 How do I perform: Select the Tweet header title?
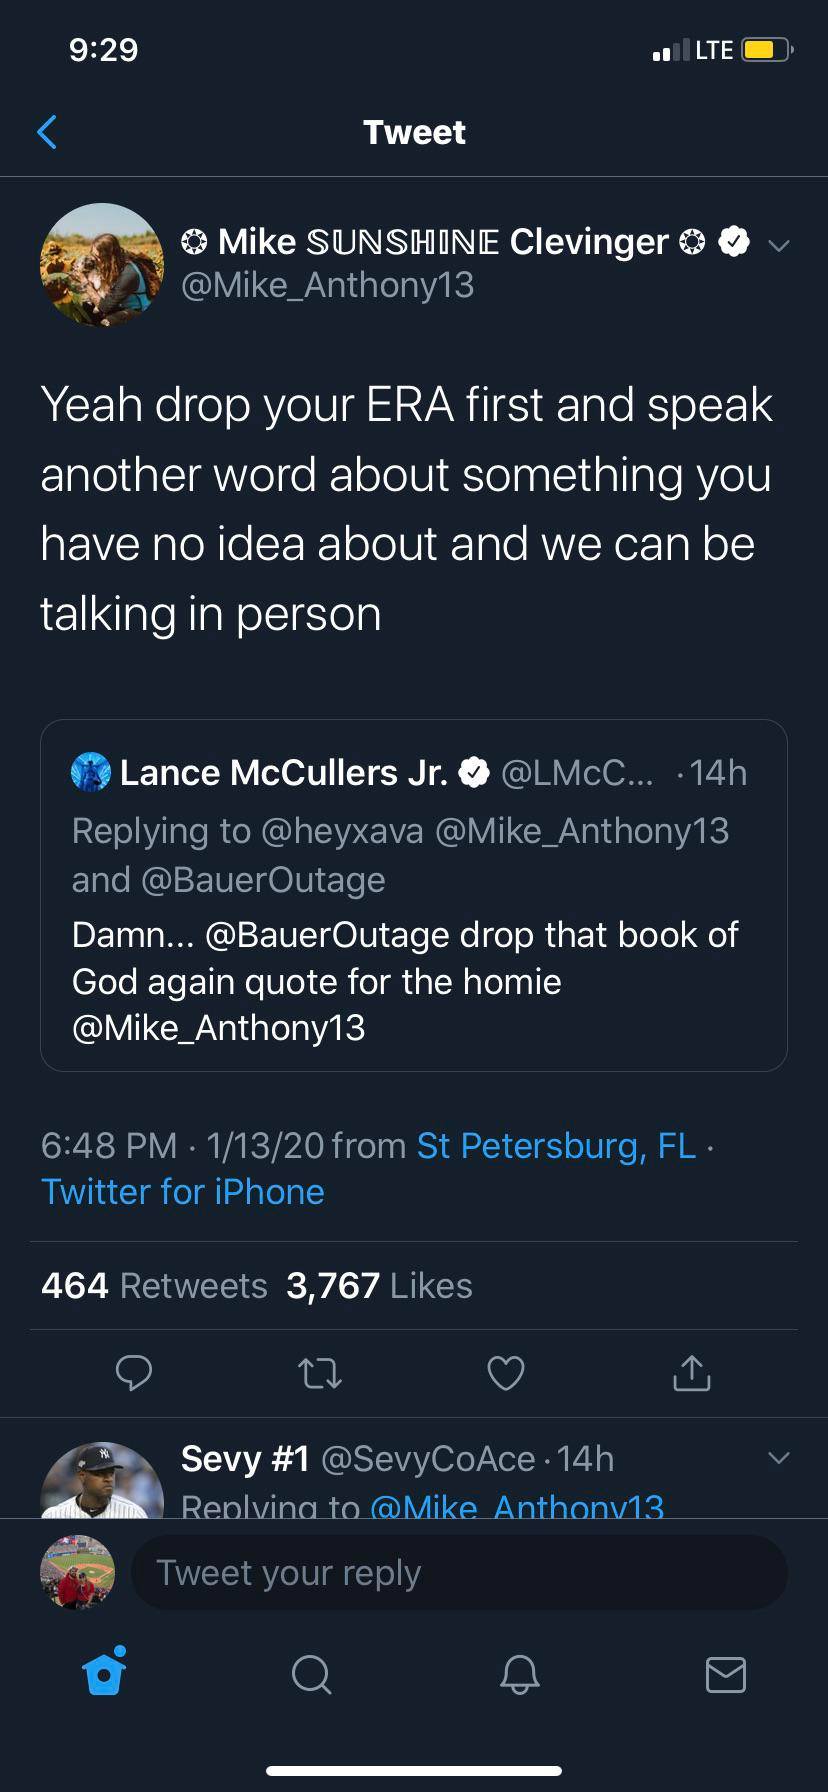click(x=414, y=131)
